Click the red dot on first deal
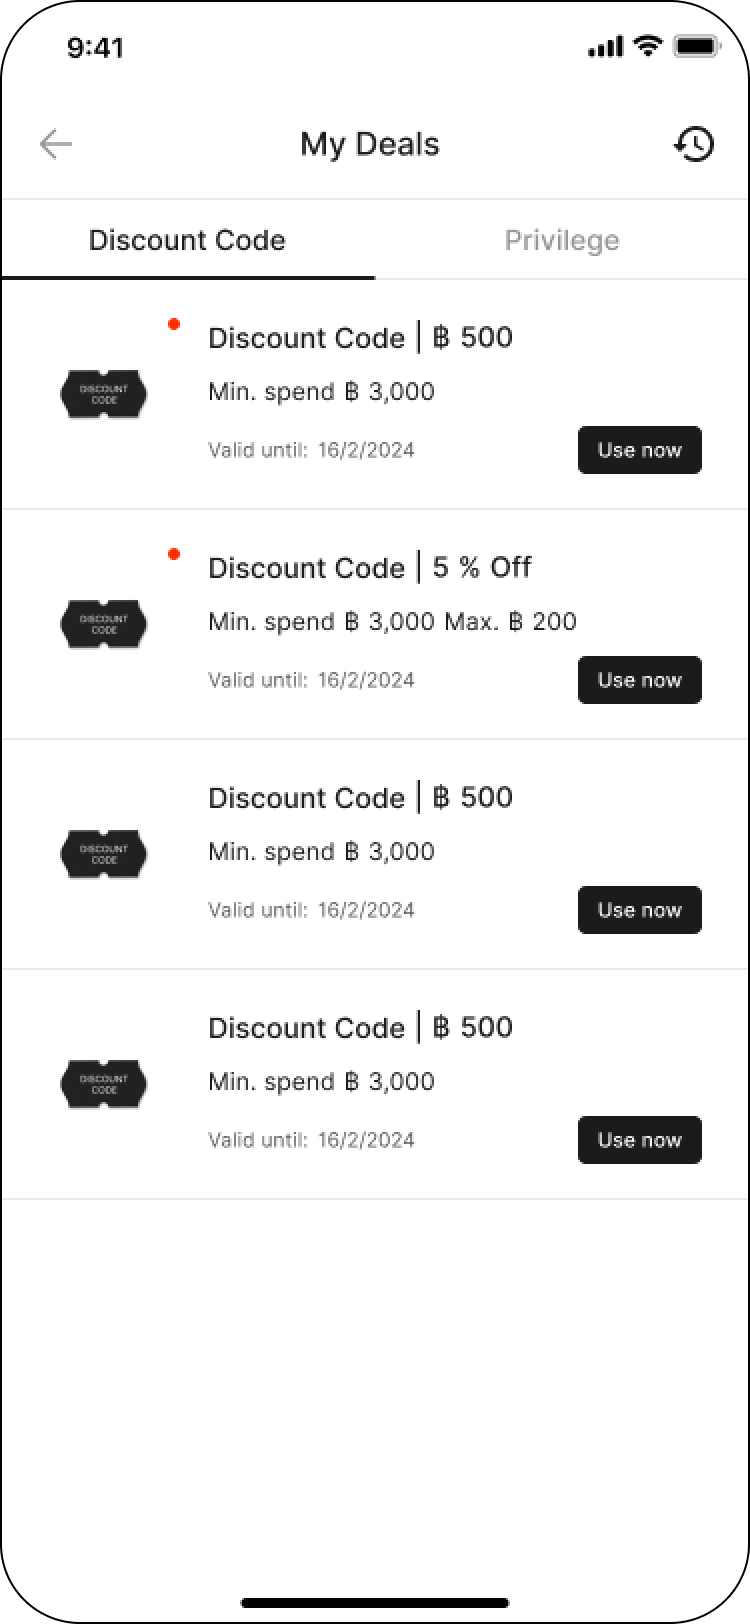This screenshot has width=750, height=1624. pyautogui.click(x=174, y=324)
